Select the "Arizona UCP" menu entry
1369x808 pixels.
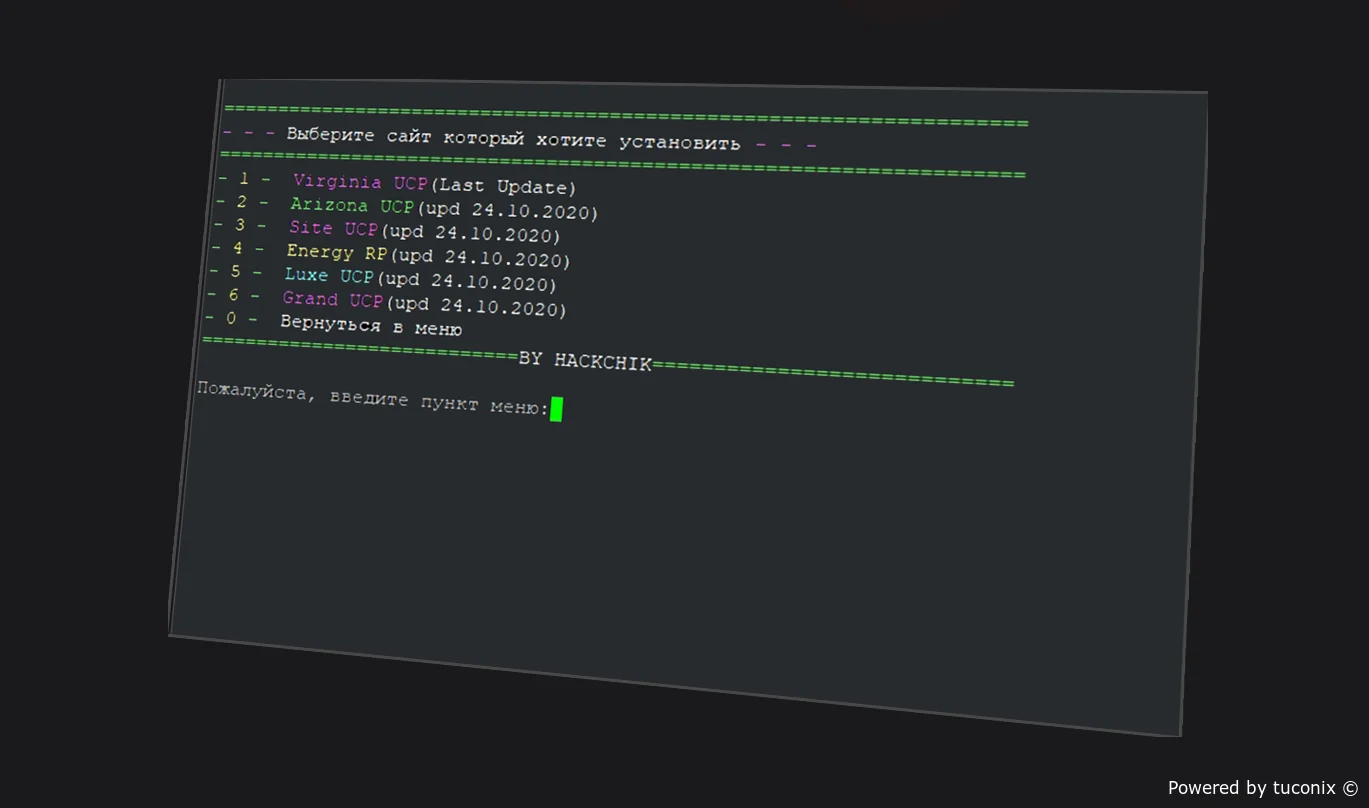(x=352, y=207)
